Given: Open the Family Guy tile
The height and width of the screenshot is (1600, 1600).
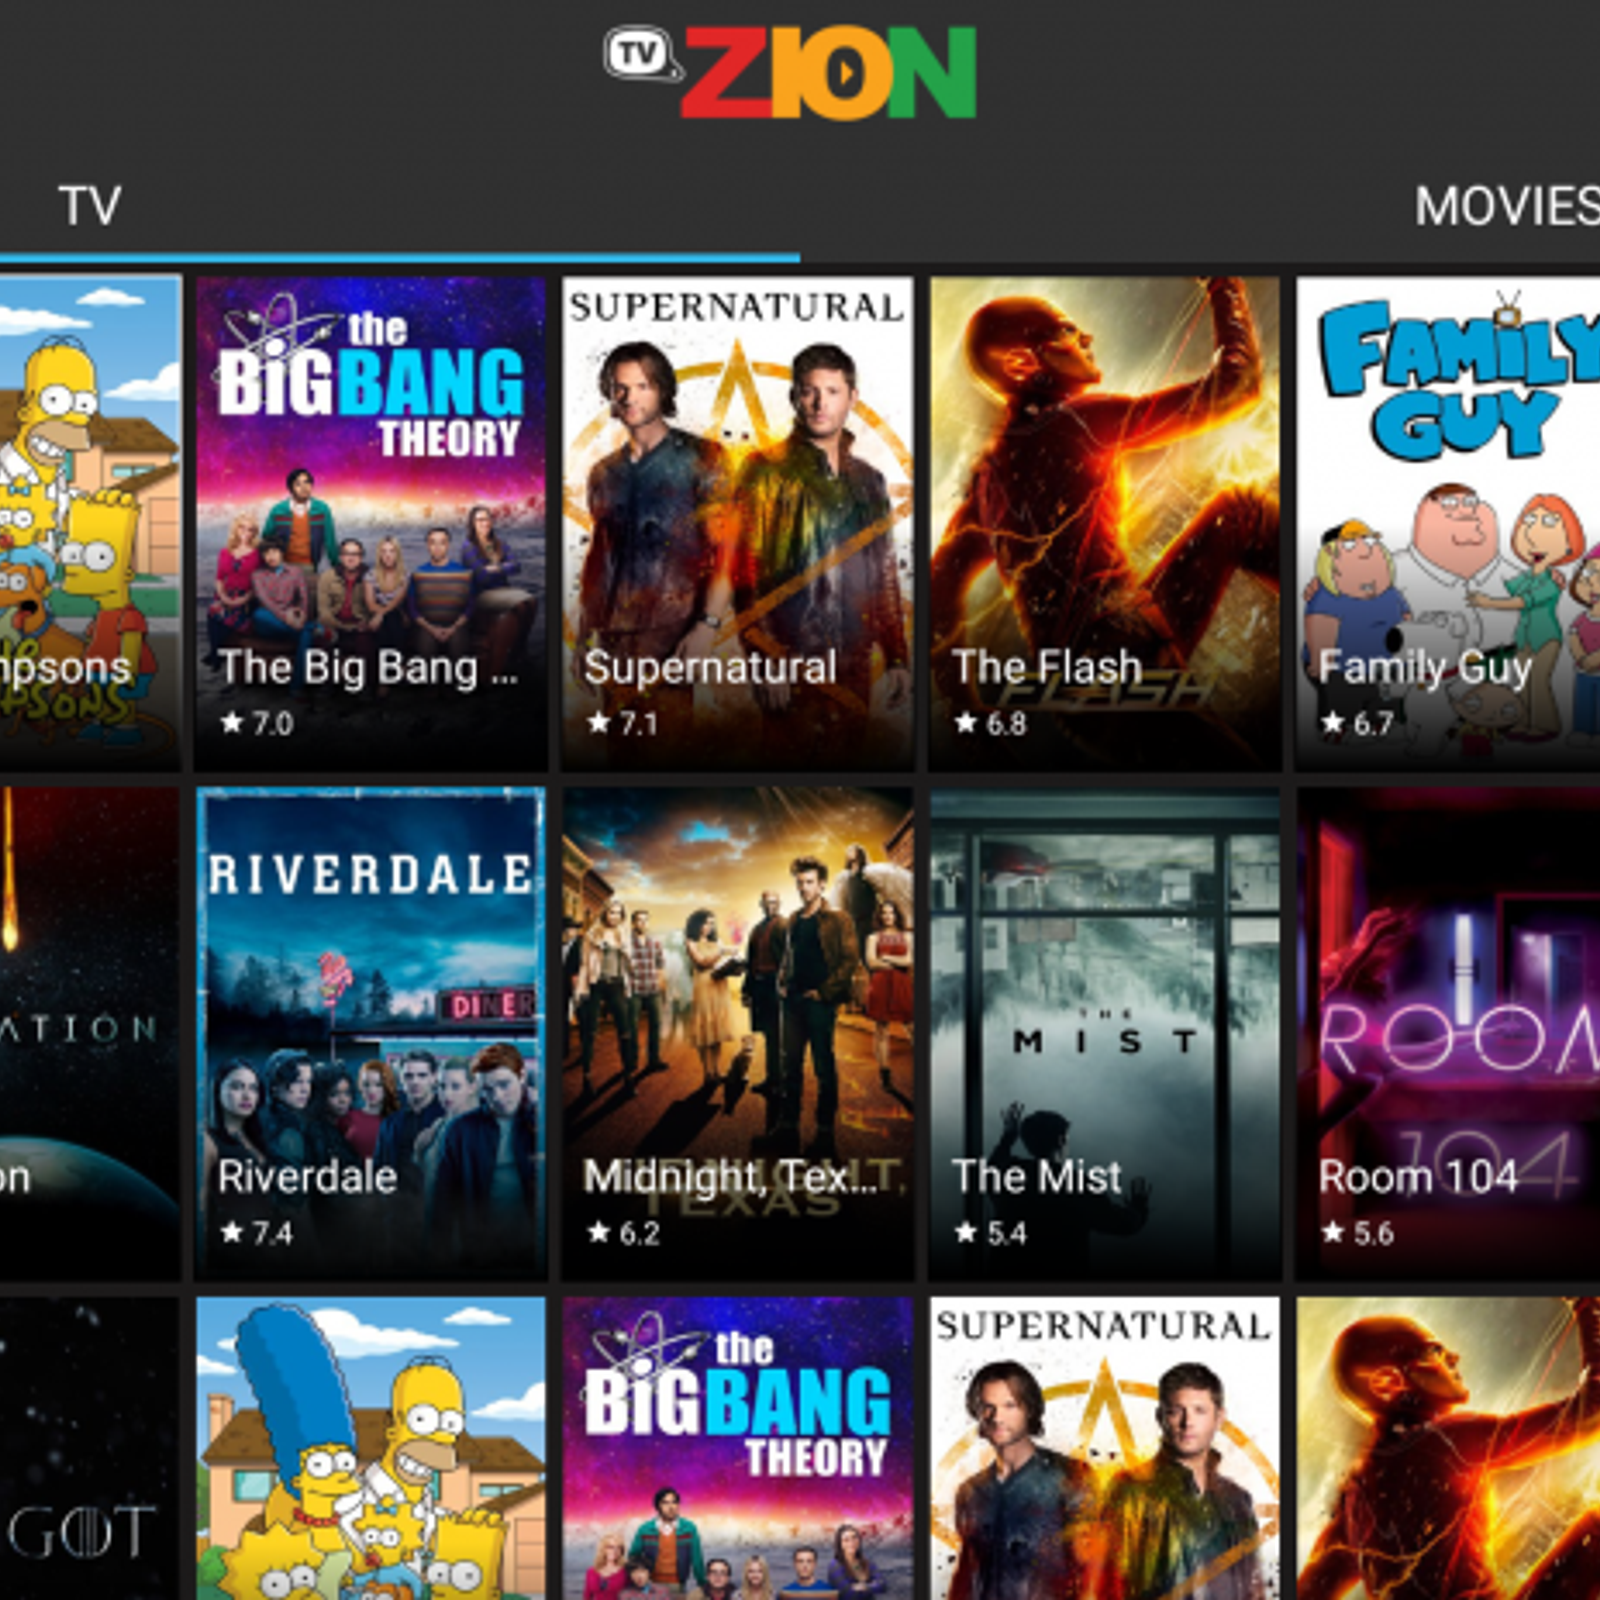Looking at the screenshot, I should pyautogui.click(x=1448, y=523).
